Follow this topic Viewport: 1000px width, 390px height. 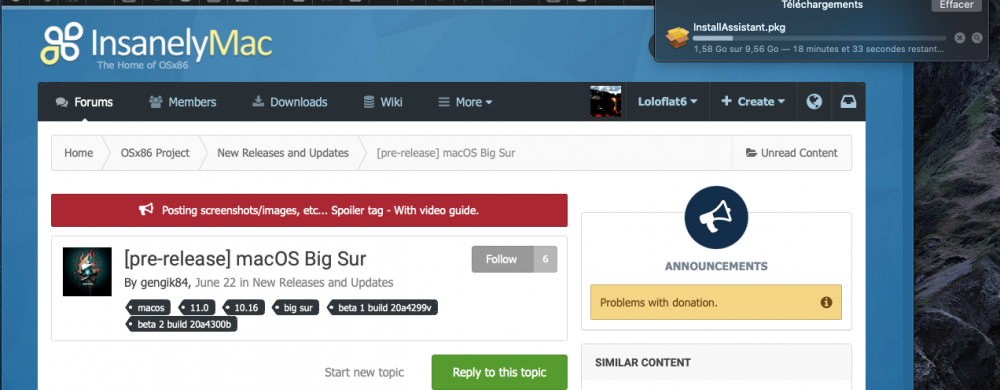[x=502, y=259]
